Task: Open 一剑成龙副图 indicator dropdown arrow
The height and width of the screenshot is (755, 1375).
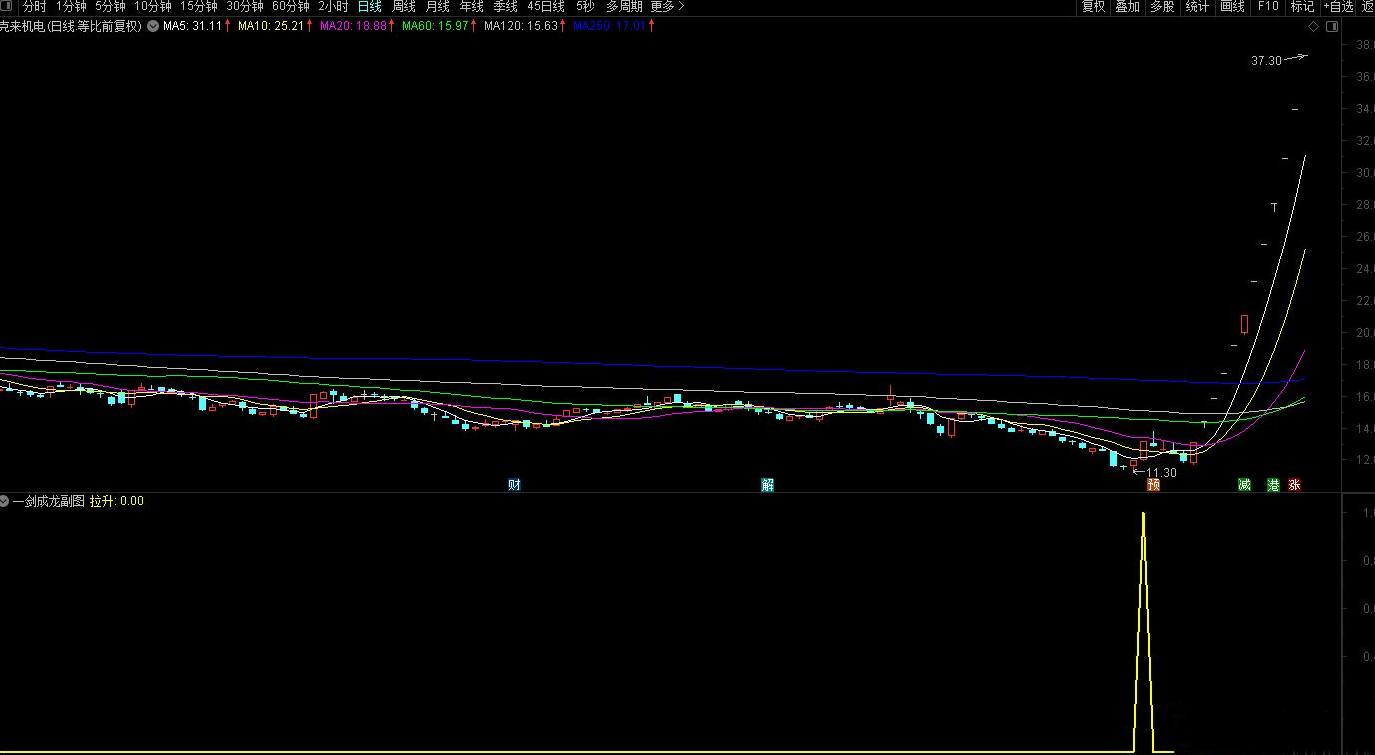Action: [5, 501]
